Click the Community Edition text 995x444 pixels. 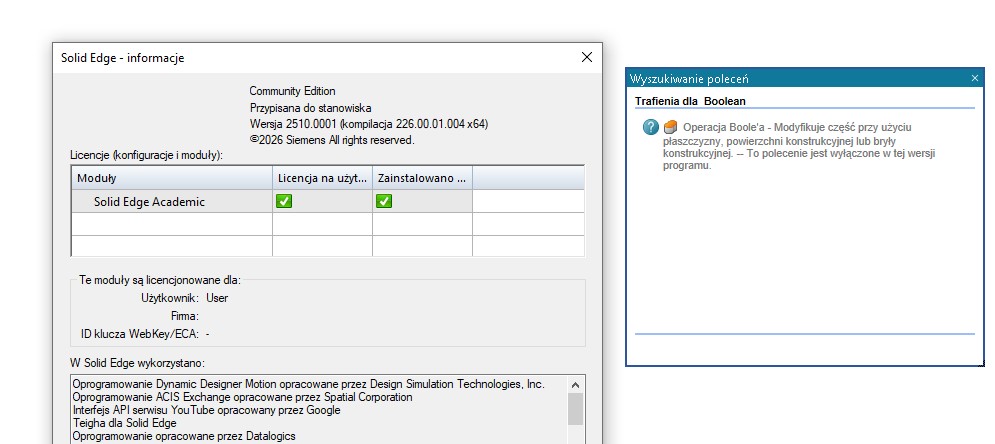(x=293, y=91)
